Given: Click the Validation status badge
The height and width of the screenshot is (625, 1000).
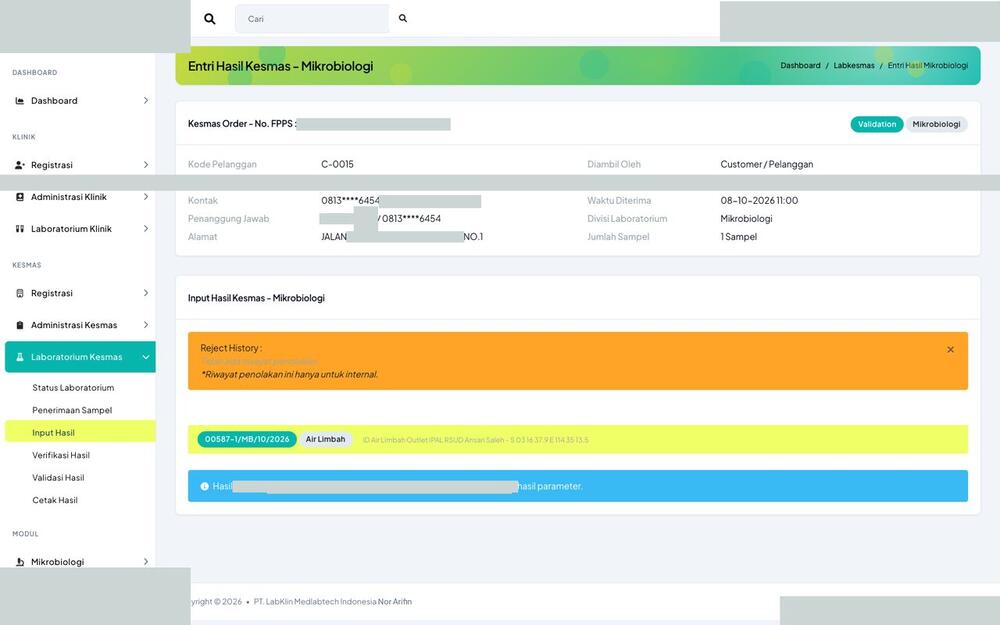Looking at the screenshot, I should pyautogui.click(x=876, y=124).
